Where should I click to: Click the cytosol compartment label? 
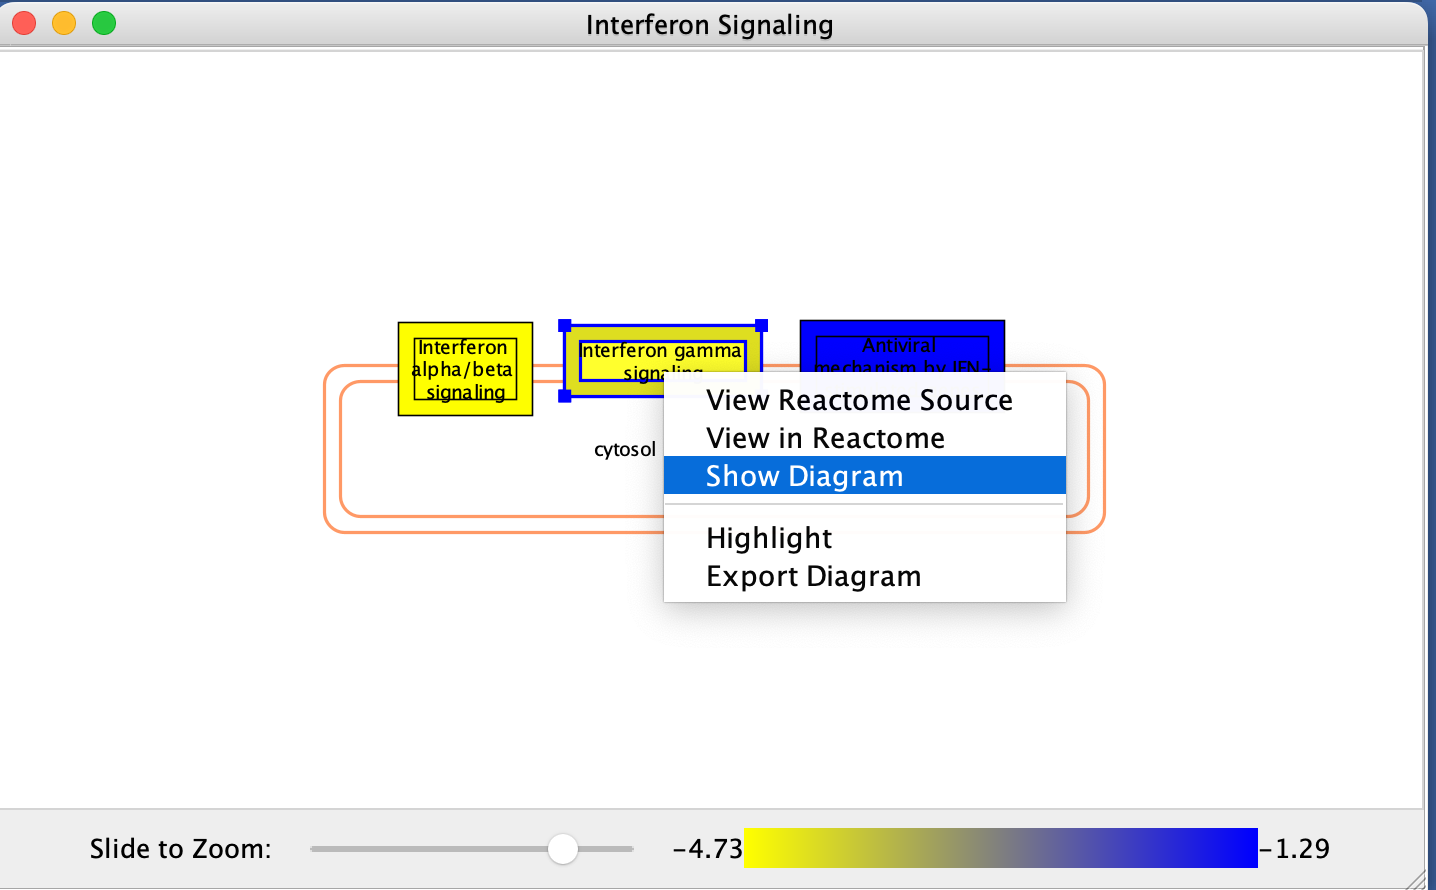click(x=625, y=450)
